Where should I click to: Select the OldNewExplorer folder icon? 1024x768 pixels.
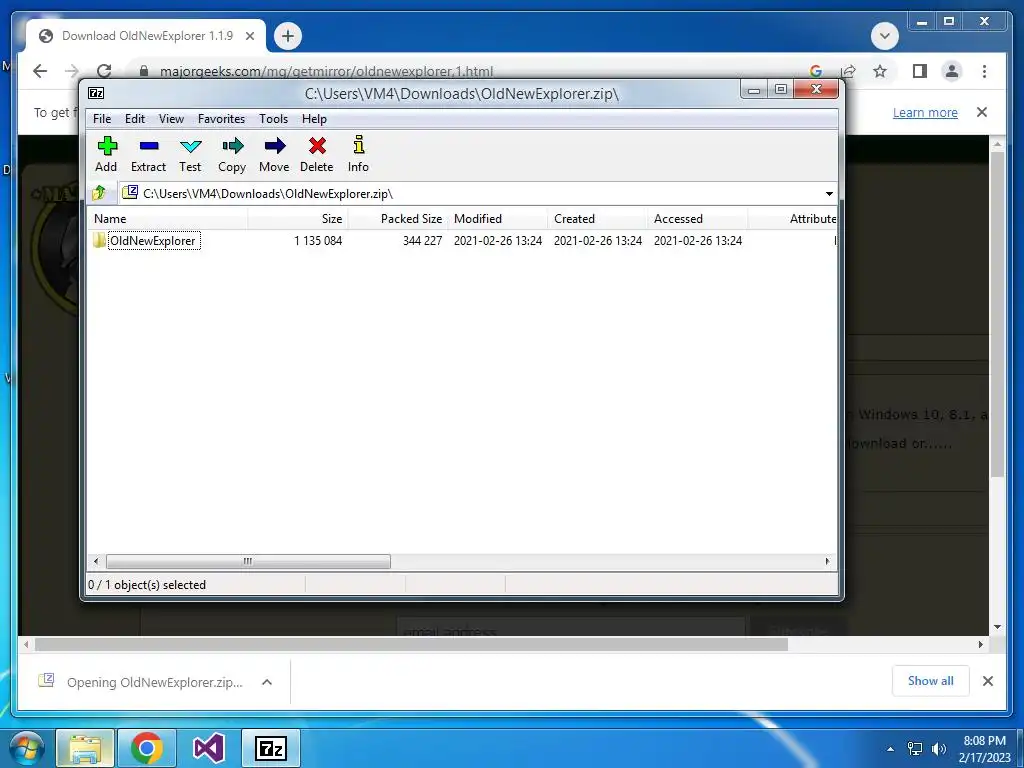[99, 240]
